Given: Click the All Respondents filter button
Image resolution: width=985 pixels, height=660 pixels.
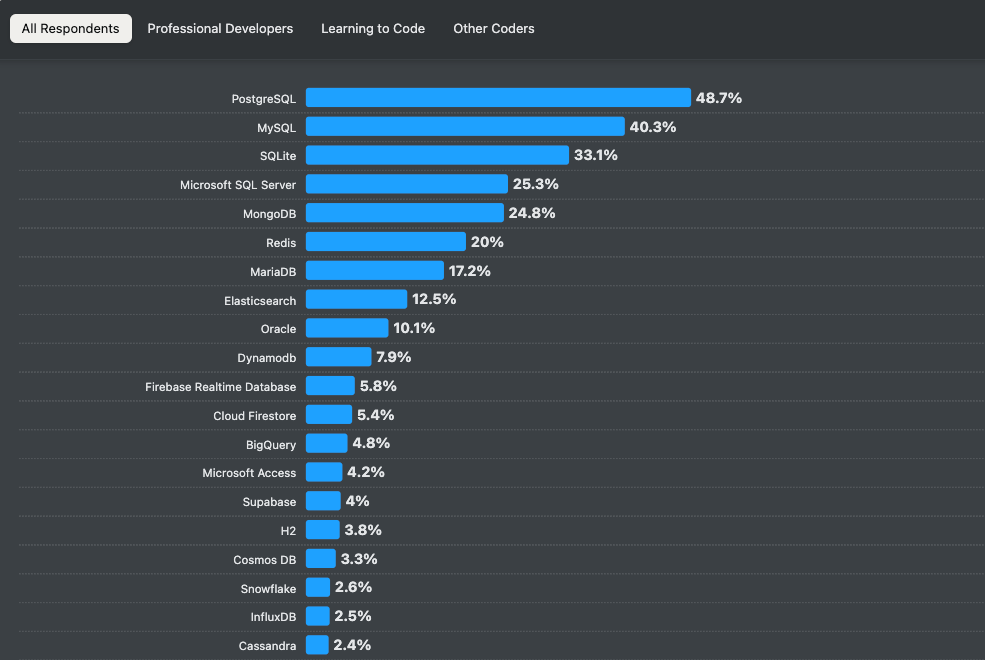Looking at the screenshot, I should (x=70, y=28).
